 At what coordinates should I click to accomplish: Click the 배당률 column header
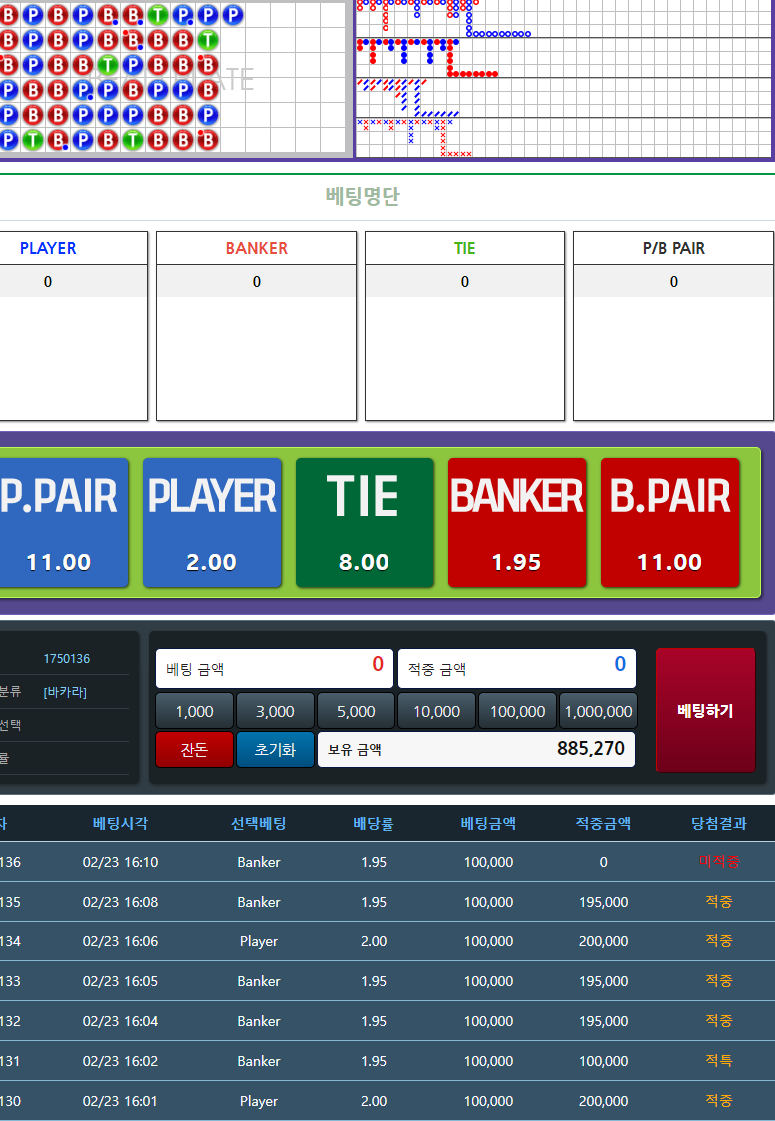click(x=374, y=823)
